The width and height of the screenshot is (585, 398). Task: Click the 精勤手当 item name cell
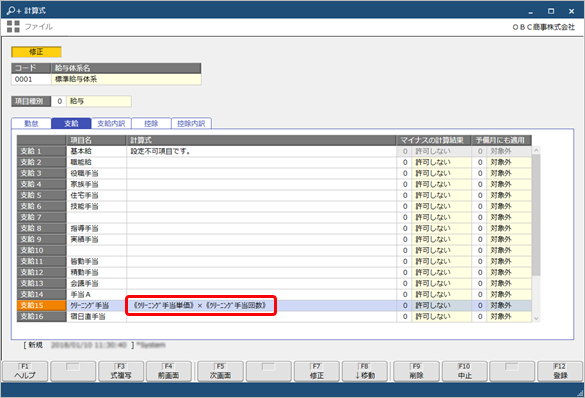click(96, 272)
